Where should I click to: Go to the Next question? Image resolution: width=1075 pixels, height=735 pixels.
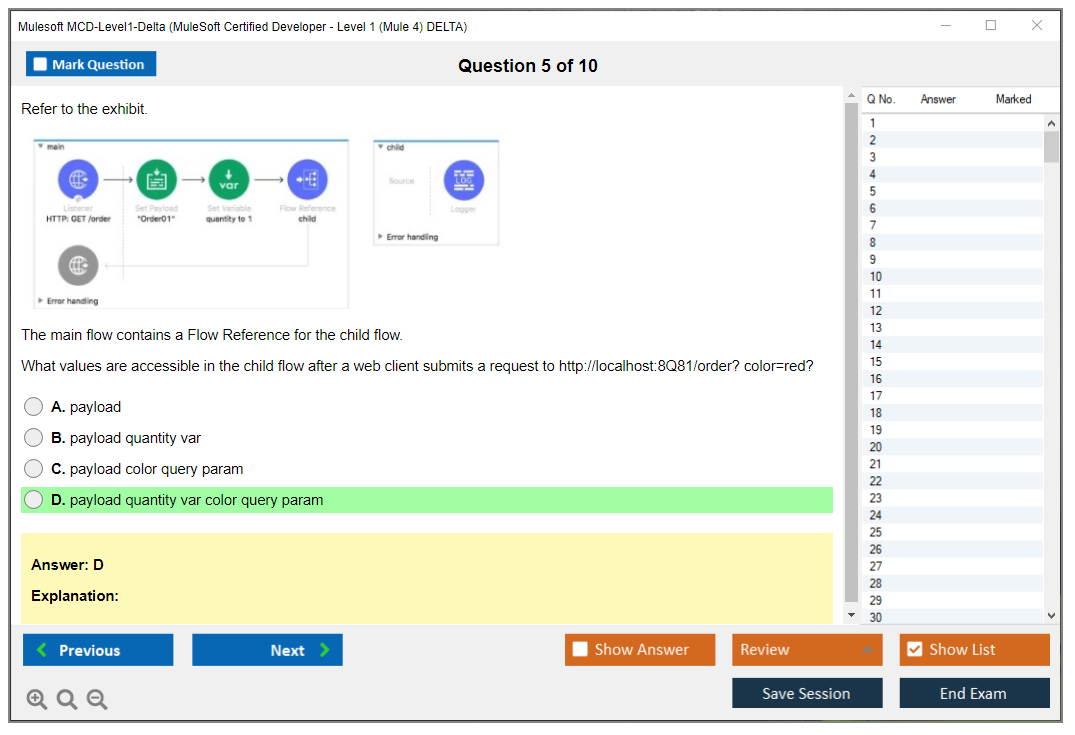coord(267,650)
